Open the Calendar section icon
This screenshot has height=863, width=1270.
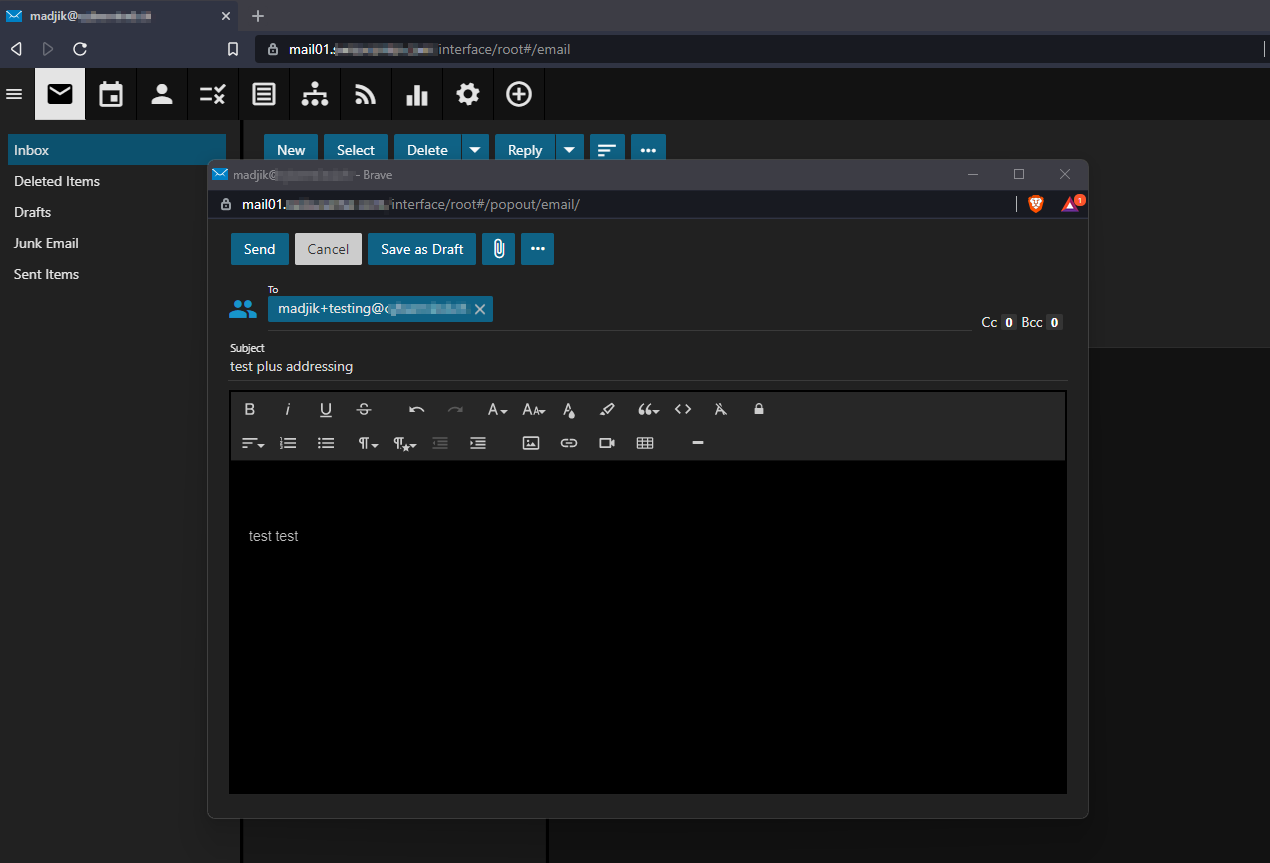111,95
